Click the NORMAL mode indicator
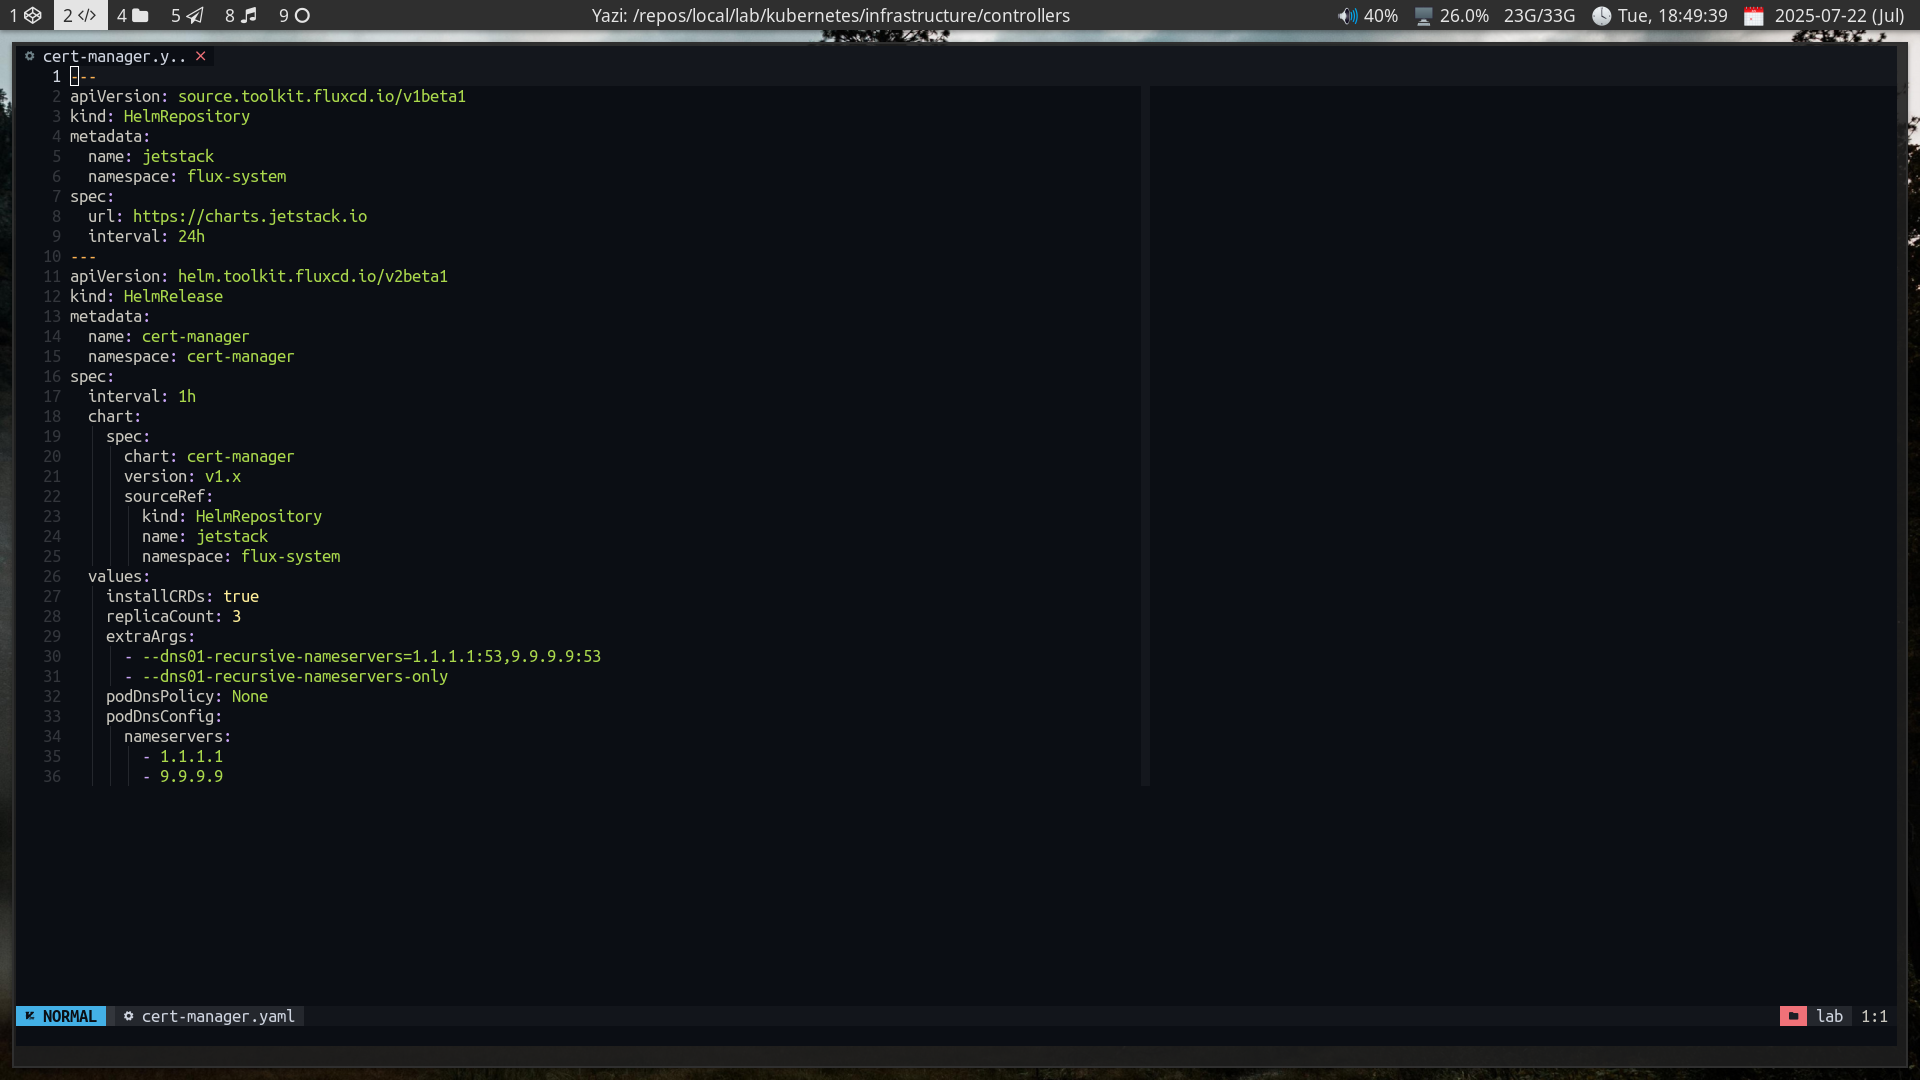Screen dimensions: 1920x1080 (x=61, y=1016)
